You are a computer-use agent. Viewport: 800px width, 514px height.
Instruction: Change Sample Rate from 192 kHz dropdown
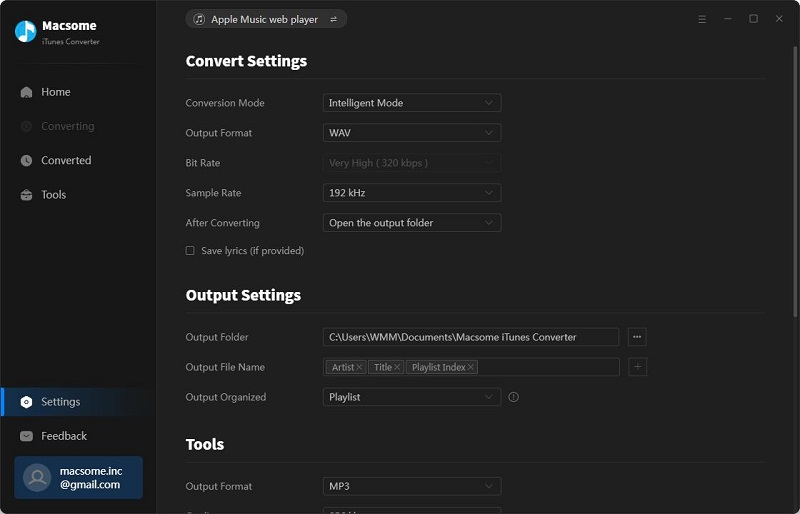point(412,193)
